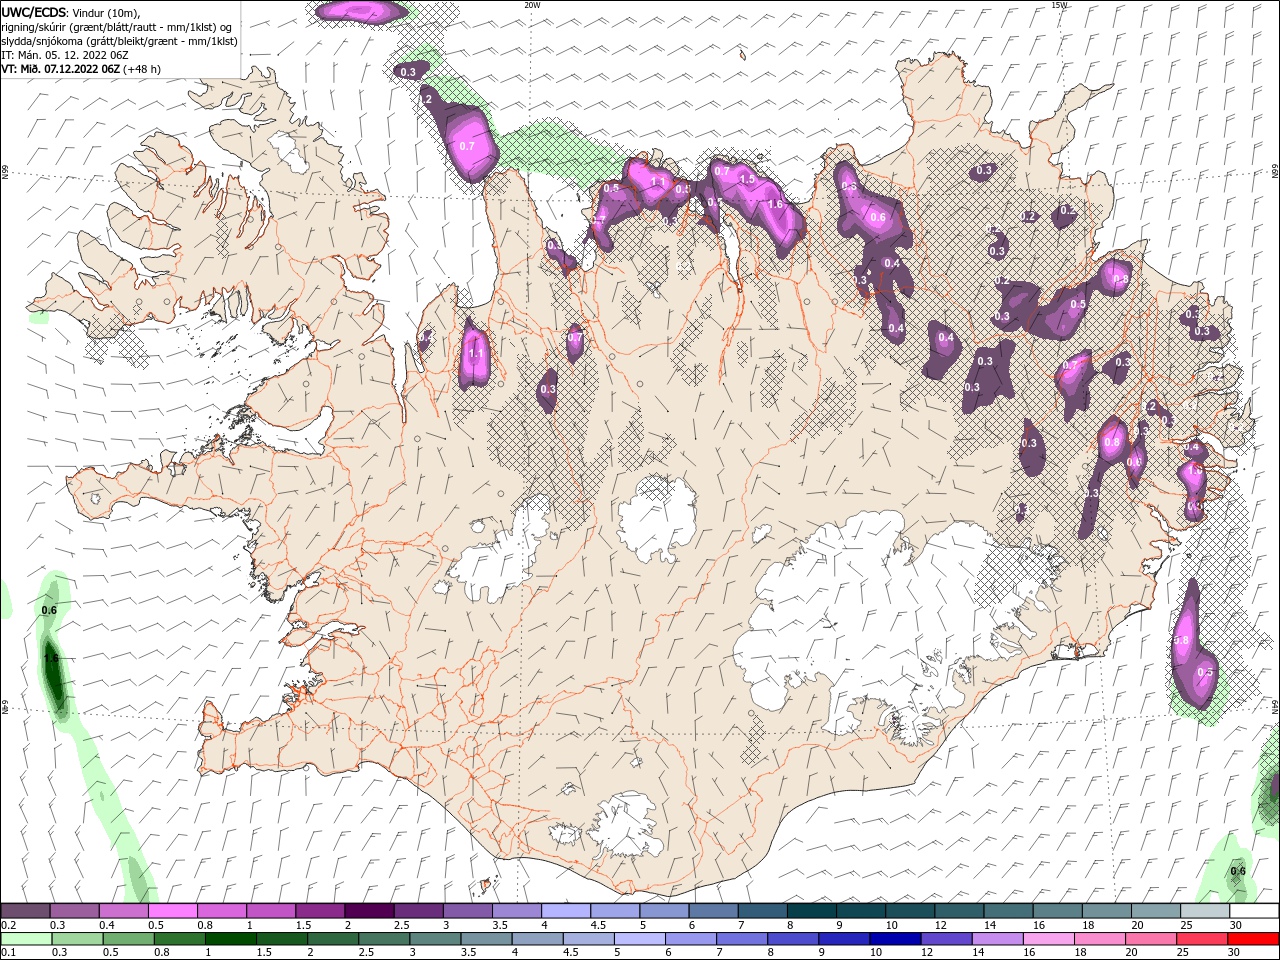
Task: Pick upper scale dark purple swatch between 2 and 2.5
Action: tap(369, 911)
